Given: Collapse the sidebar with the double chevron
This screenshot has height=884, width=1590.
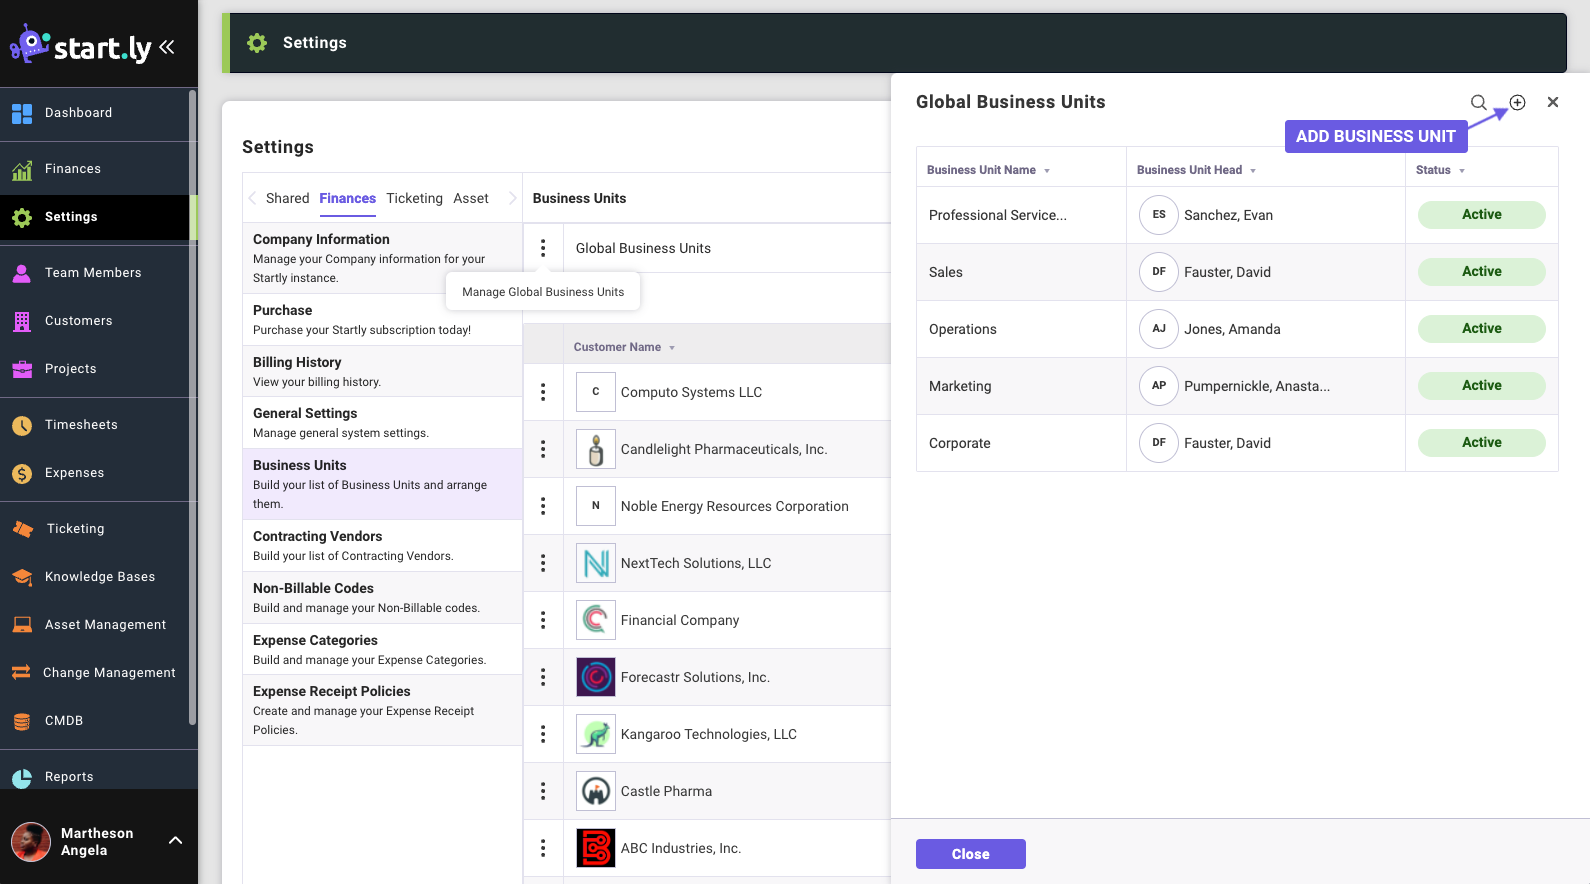Looking at the screenshot, I should tap(167, 47).
